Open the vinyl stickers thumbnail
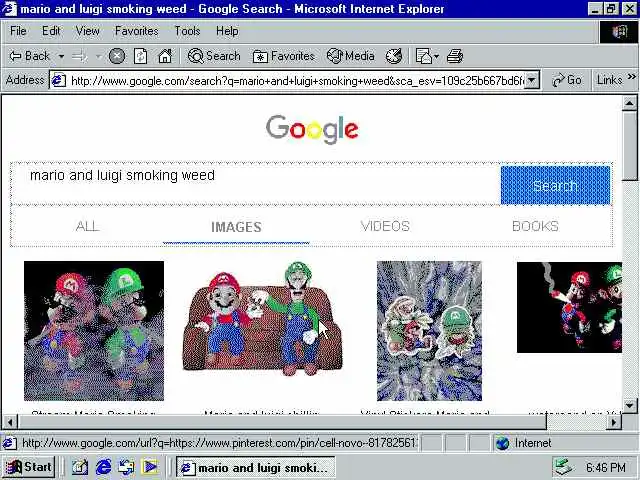 [x=429, y=331]
